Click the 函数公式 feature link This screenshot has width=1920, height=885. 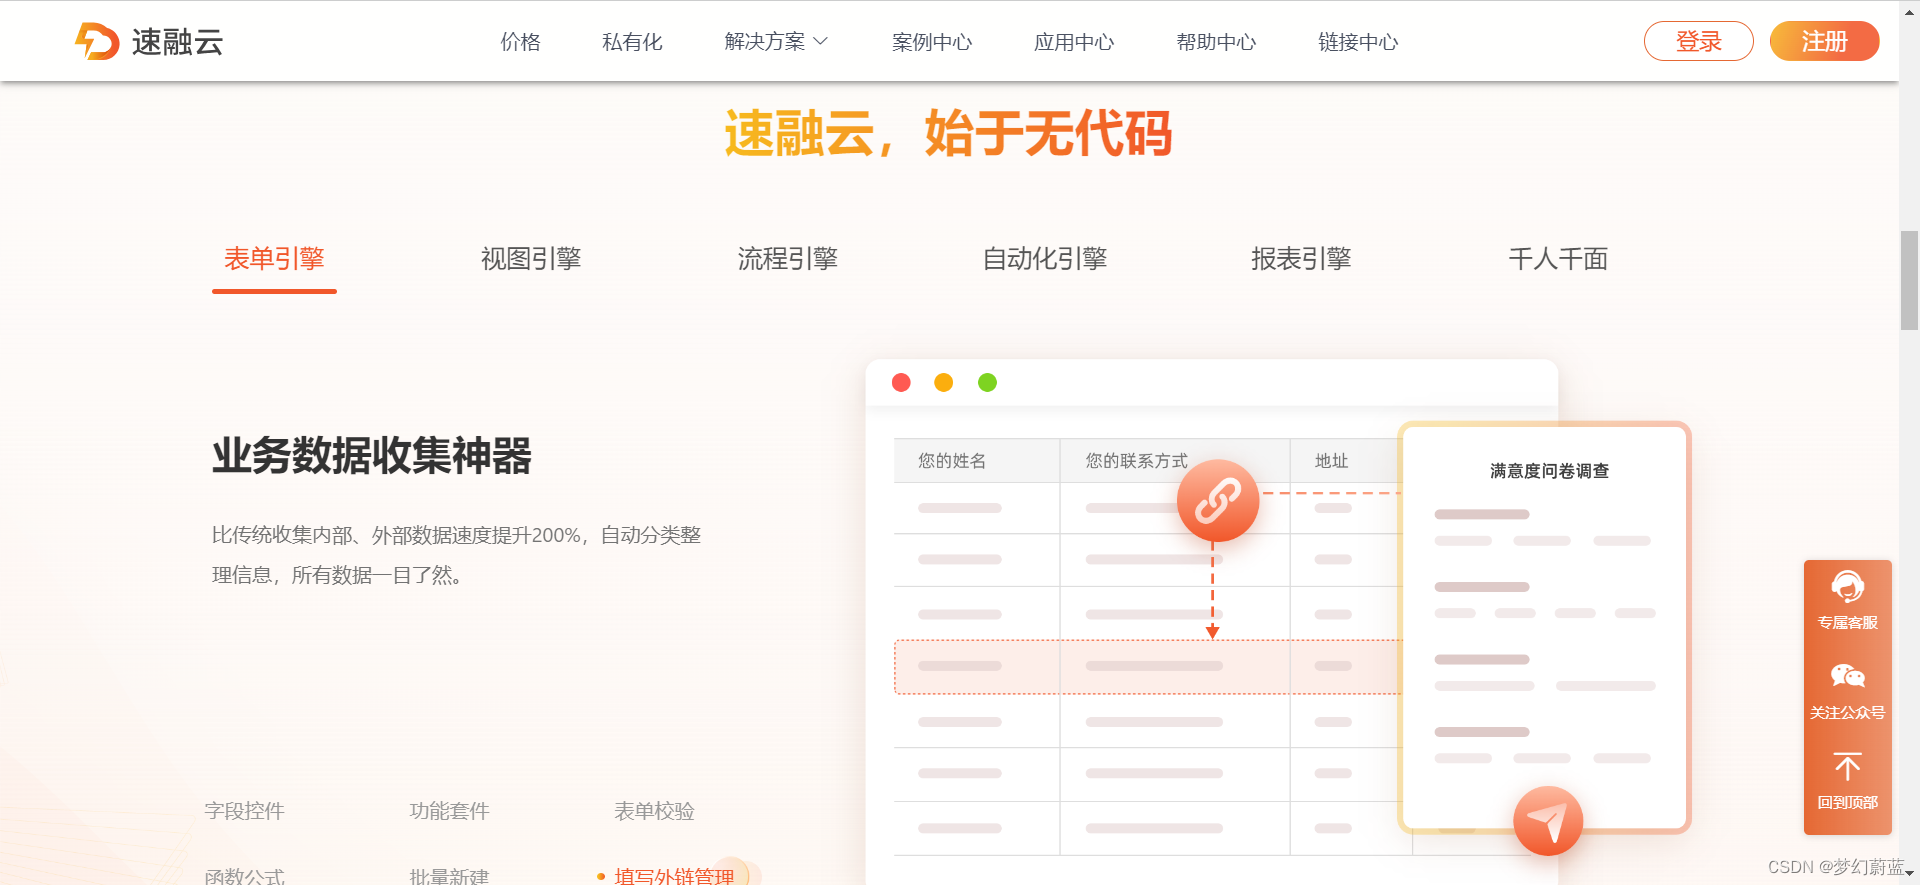click(245, 876)
